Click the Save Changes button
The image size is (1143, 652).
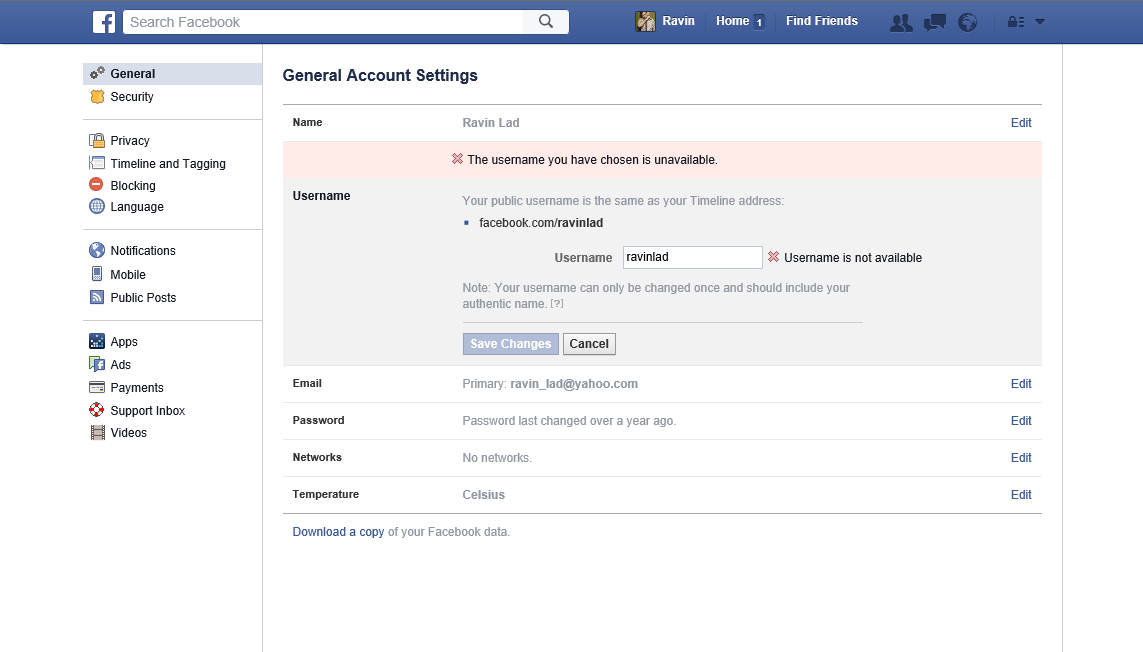[x=510, y=344]
